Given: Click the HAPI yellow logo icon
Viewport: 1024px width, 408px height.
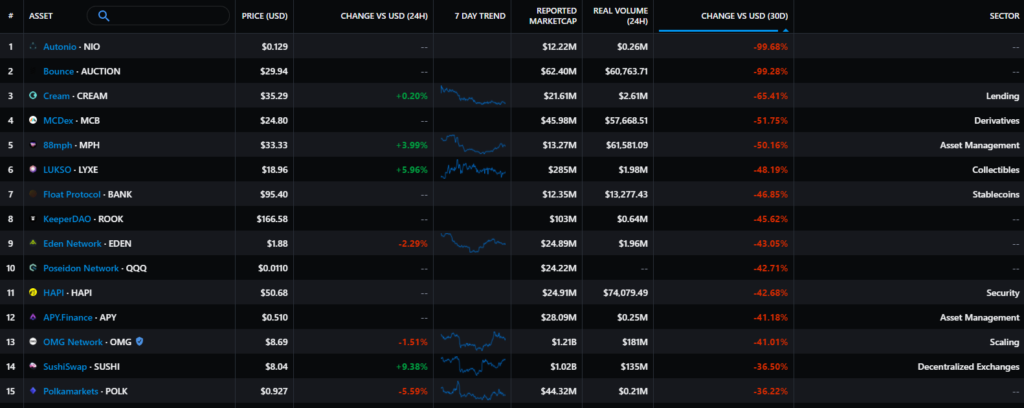Looking at the screenshot, I should click(x=33, y=293).
